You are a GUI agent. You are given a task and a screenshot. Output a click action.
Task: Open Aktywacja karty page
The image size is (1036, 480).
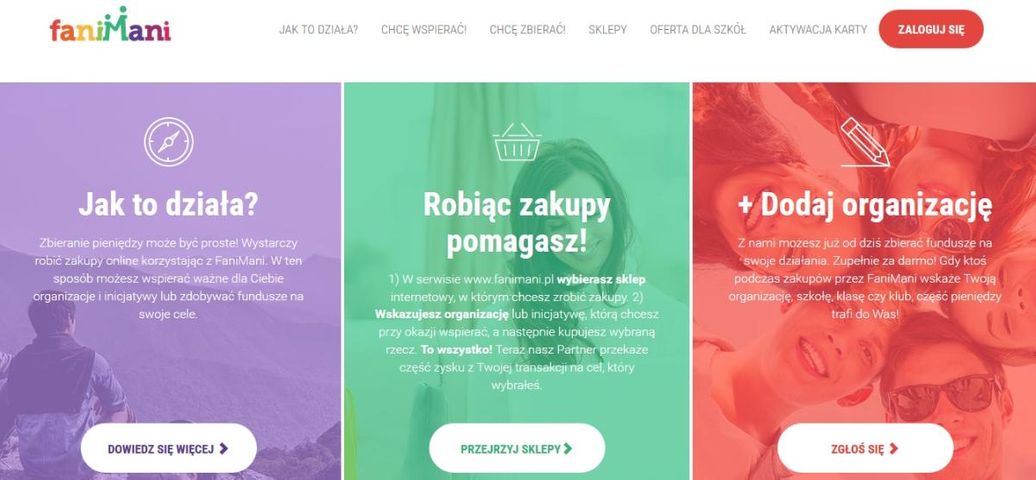point(818,30)
